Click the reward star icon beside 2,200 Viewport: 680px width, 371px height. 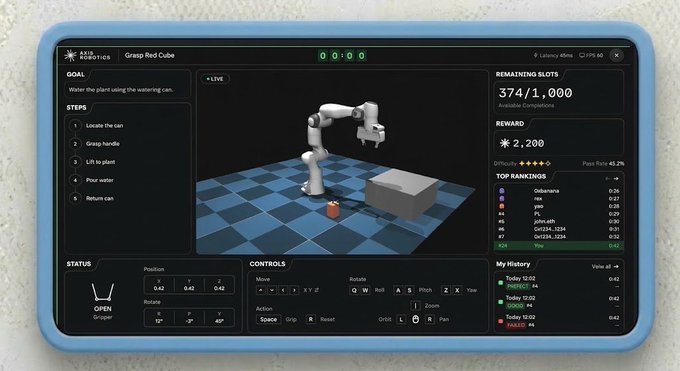(504, 143)
